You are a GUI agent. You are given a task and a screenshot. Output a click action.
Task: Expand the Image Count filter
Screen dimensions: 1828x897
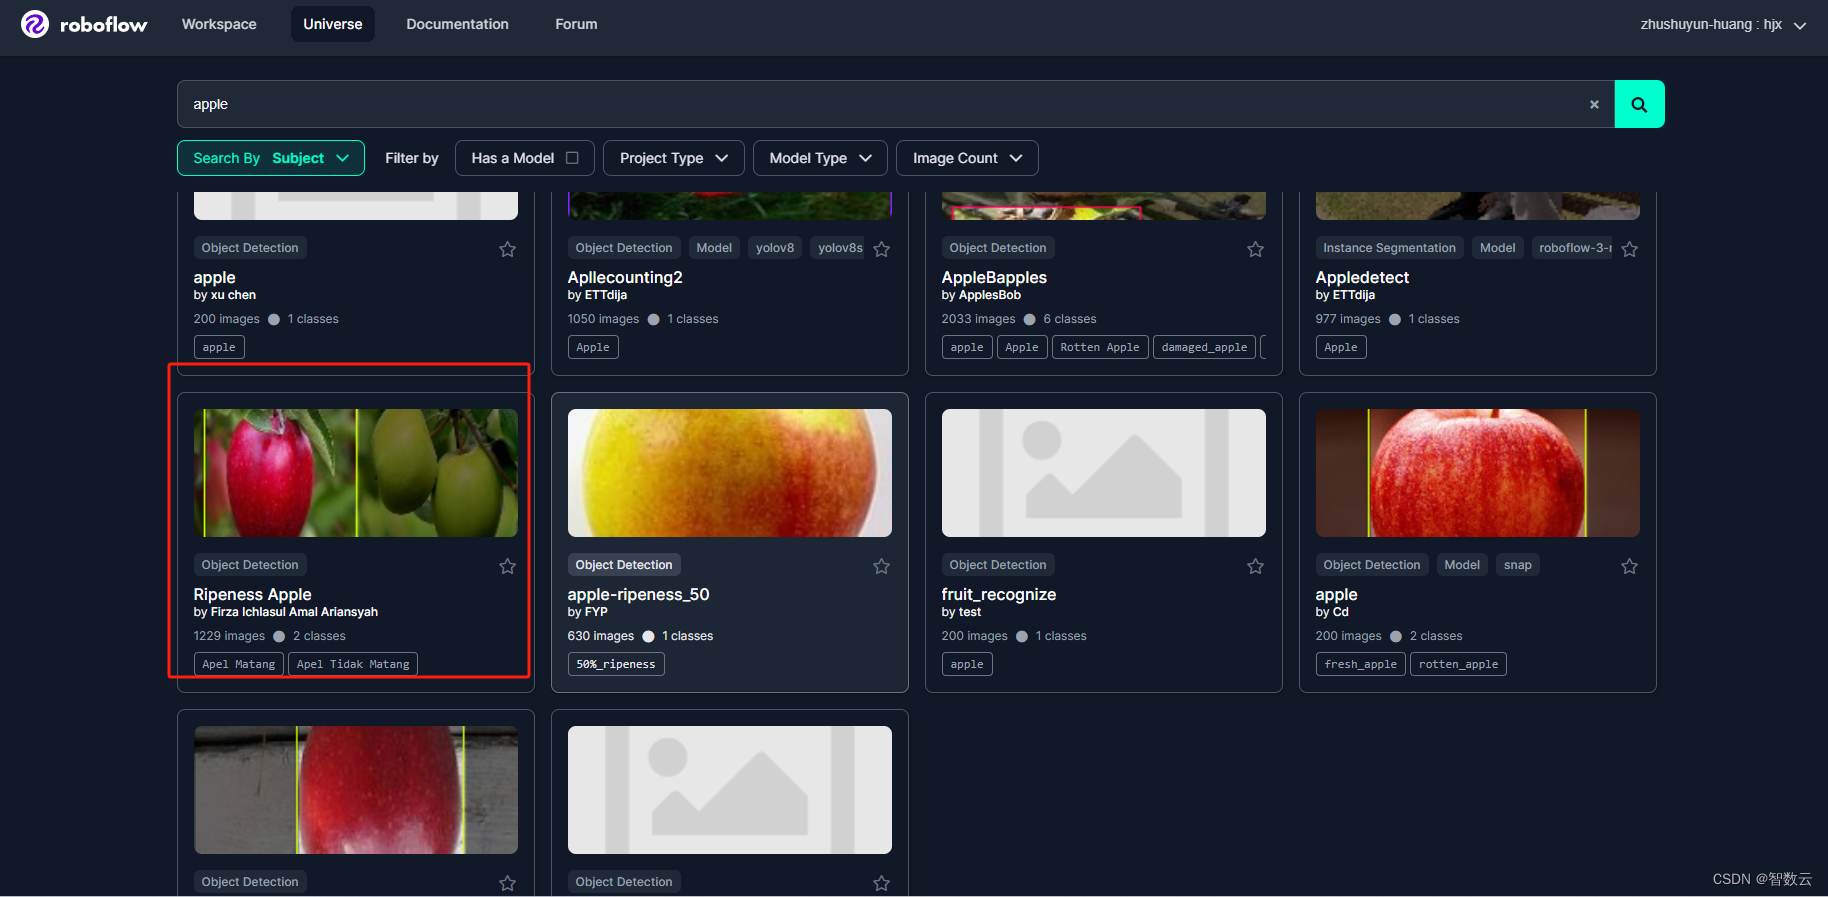pyautogui.click(x=967, y=158)
